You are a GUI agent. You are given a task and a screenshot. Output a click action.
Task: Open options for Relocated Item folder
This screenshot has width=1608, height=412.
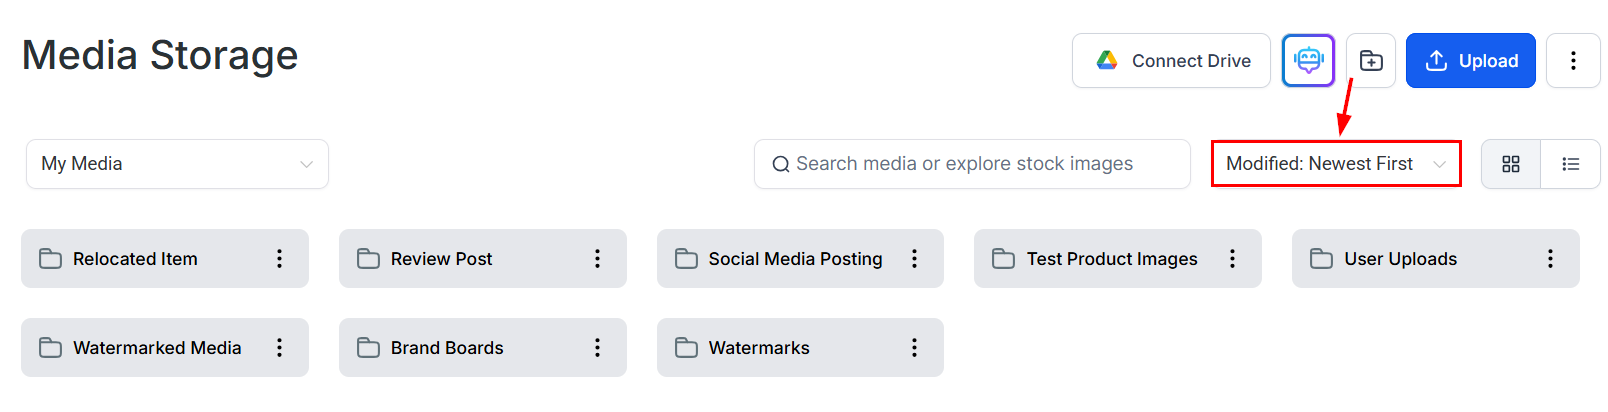pyautogui.click(x=279, y=259)
